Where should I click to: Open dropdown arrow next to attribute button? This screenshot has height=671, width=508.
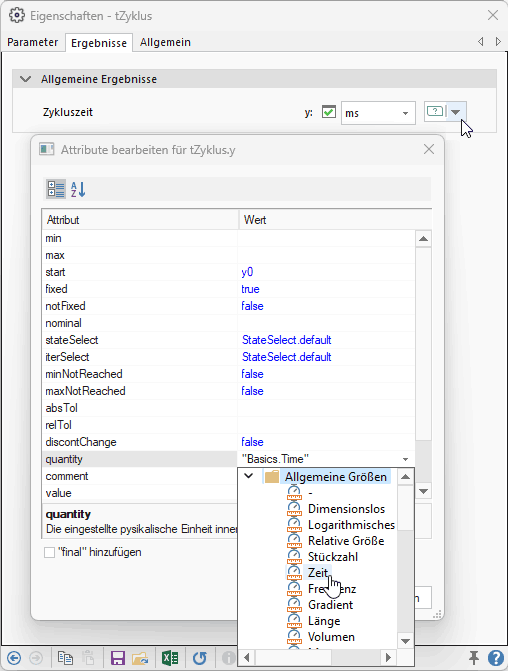point(456,112)
